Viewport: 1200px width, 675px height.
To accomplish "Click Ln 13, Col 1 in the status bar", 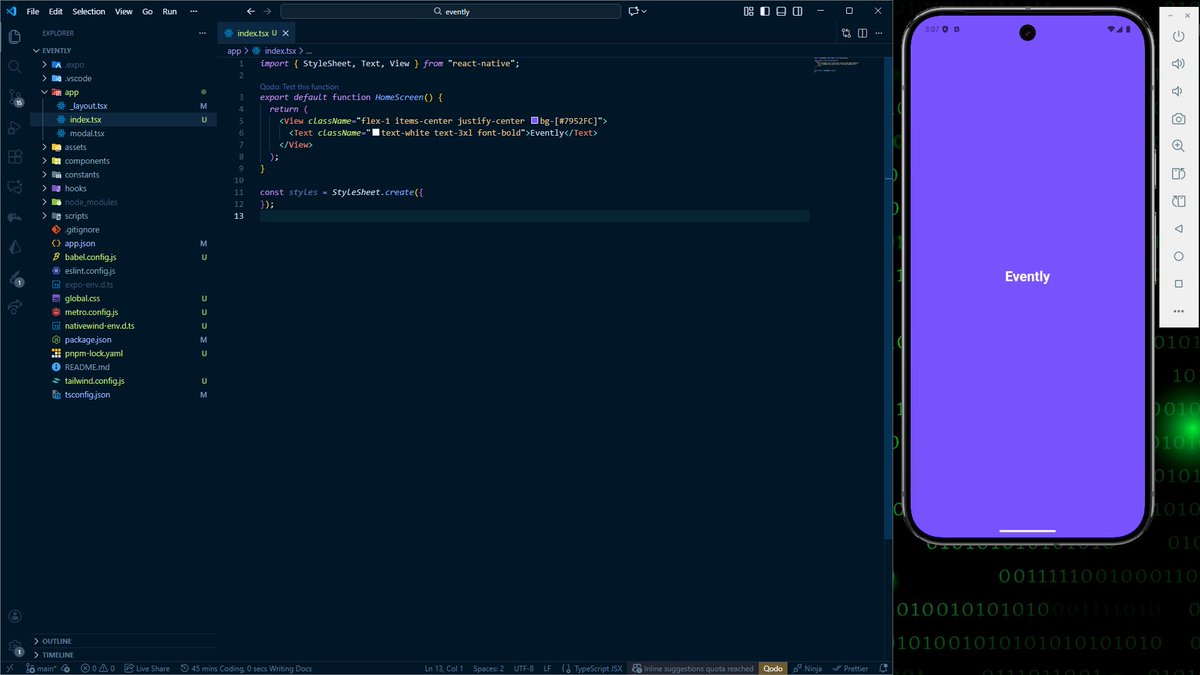I will pyautogui.click(x=443, y=668).
